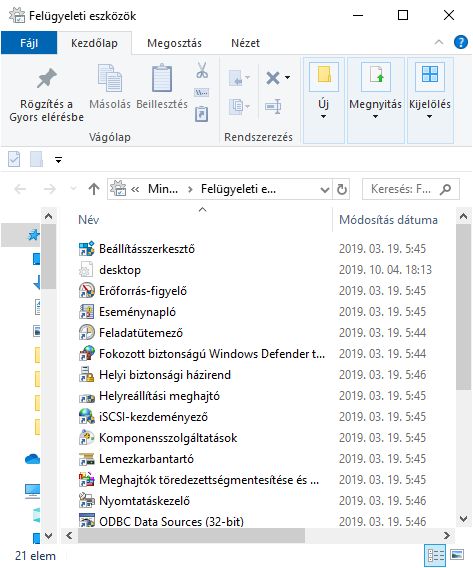
Task: Click the properties checkmark icon in quick access toolbar
Action: [x=14, y=159]
